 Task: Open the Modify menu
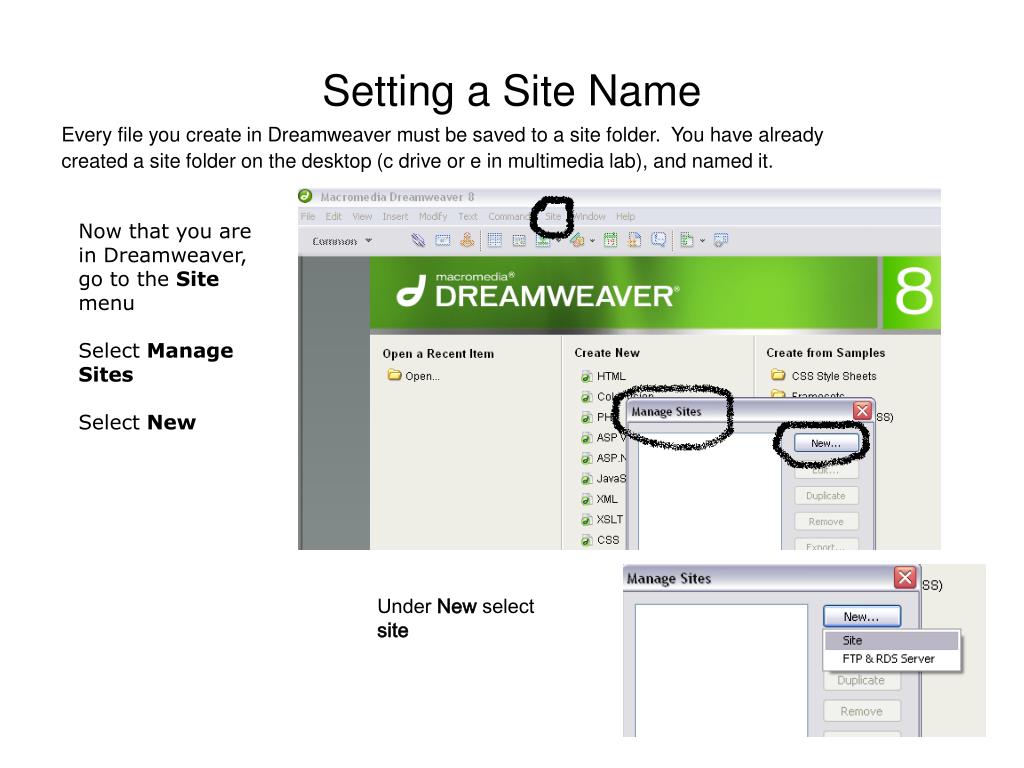coord(433,216)
